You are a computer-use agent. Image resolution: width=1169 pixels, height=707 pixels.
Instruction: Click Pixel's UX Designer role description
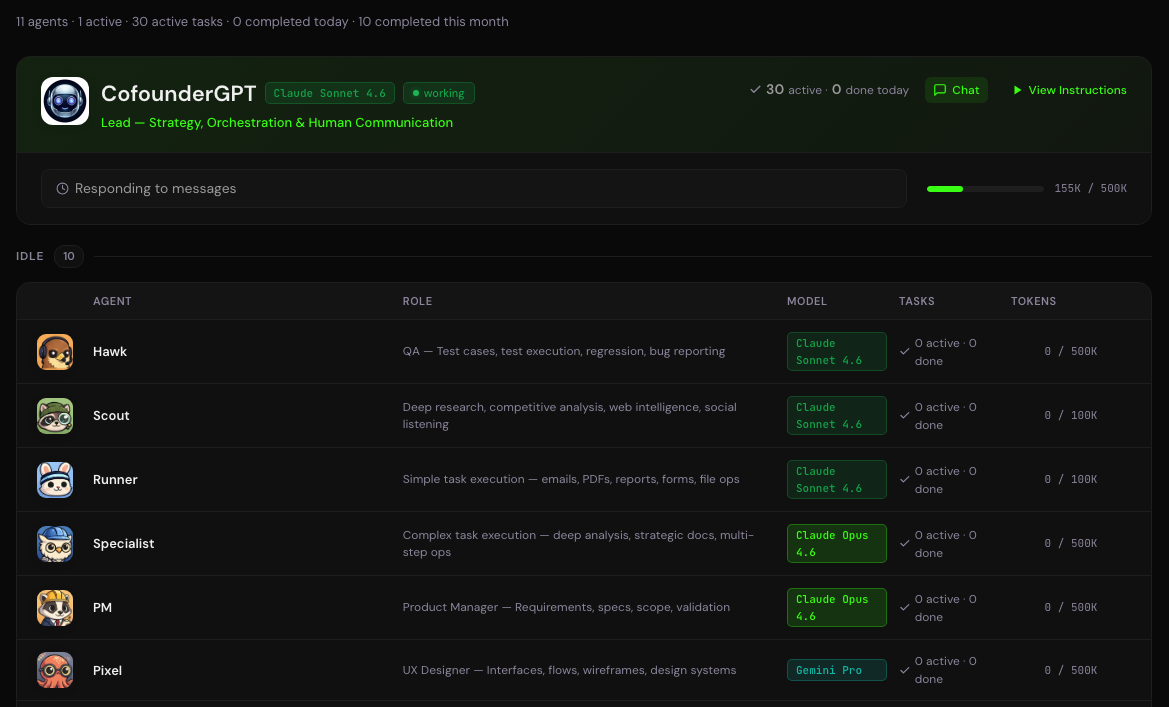[570, 670]
